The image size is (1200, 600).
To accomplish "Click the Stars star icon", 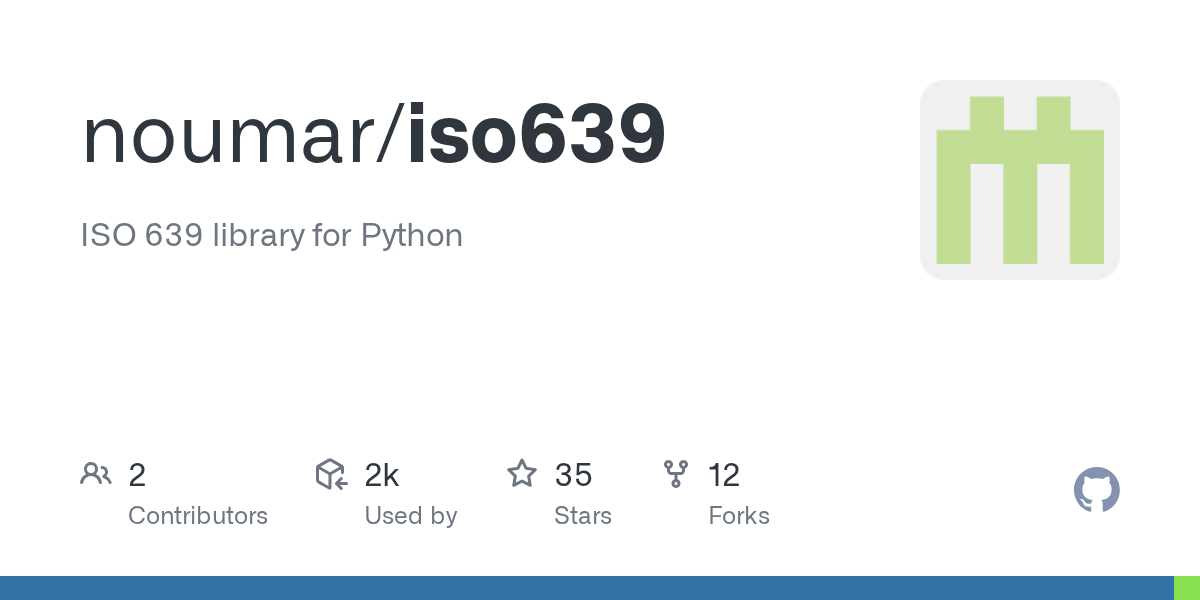I will tap(522, 474).
